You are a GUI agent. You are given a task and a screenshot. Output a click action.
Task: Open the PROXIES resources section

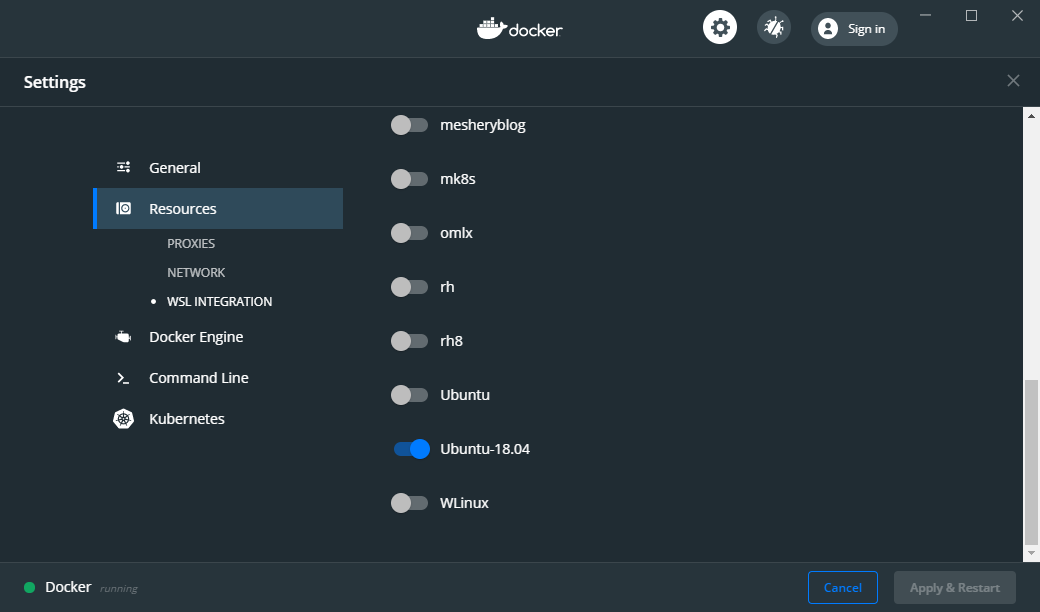pos(192,243)
